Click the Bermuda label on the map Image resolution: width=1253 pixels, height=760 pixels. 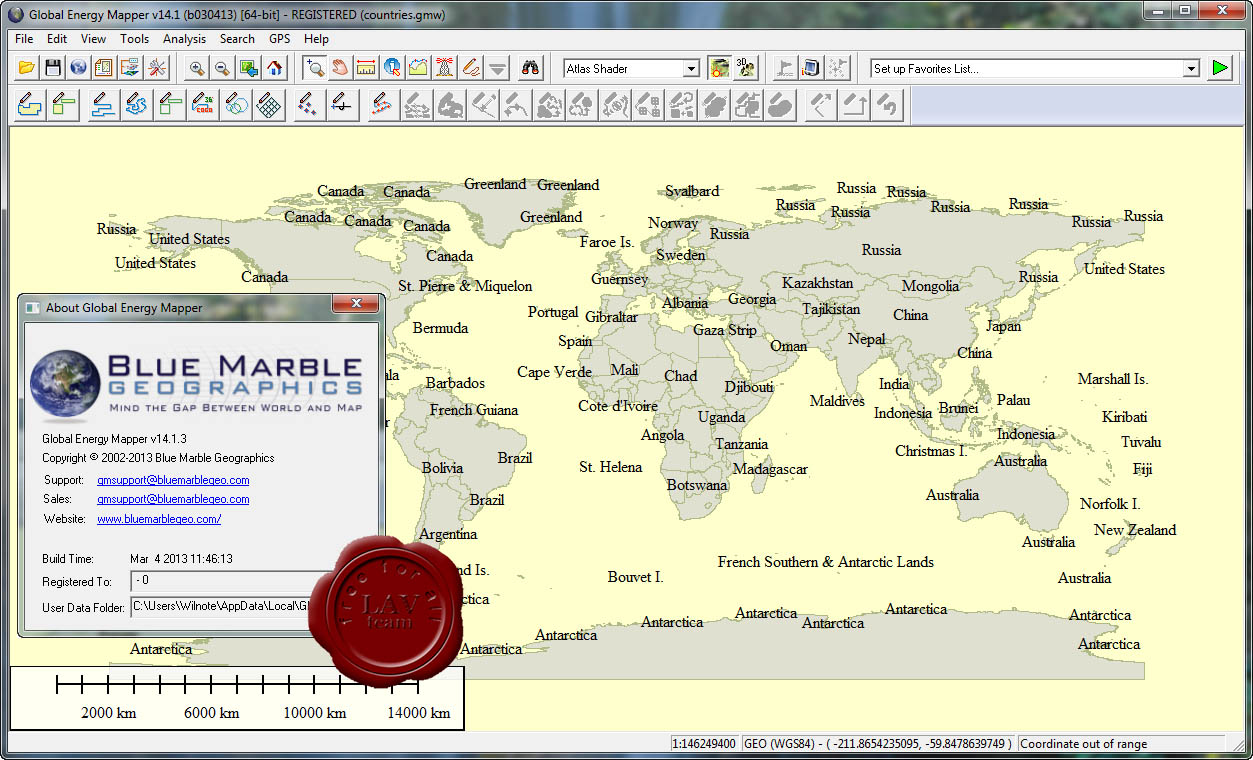click(440, 328)
